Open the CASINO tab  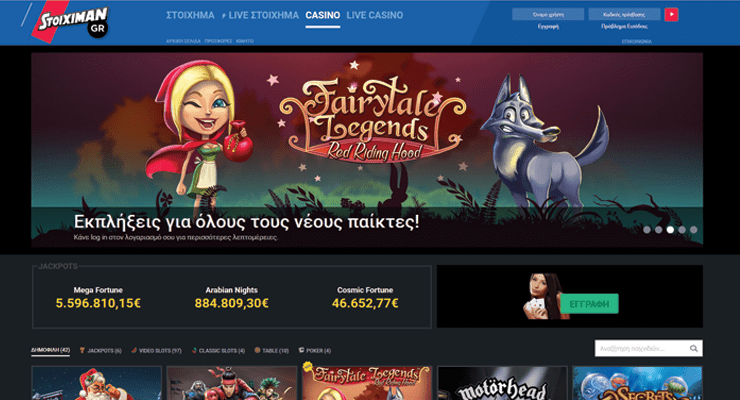(x=323, y=15)
